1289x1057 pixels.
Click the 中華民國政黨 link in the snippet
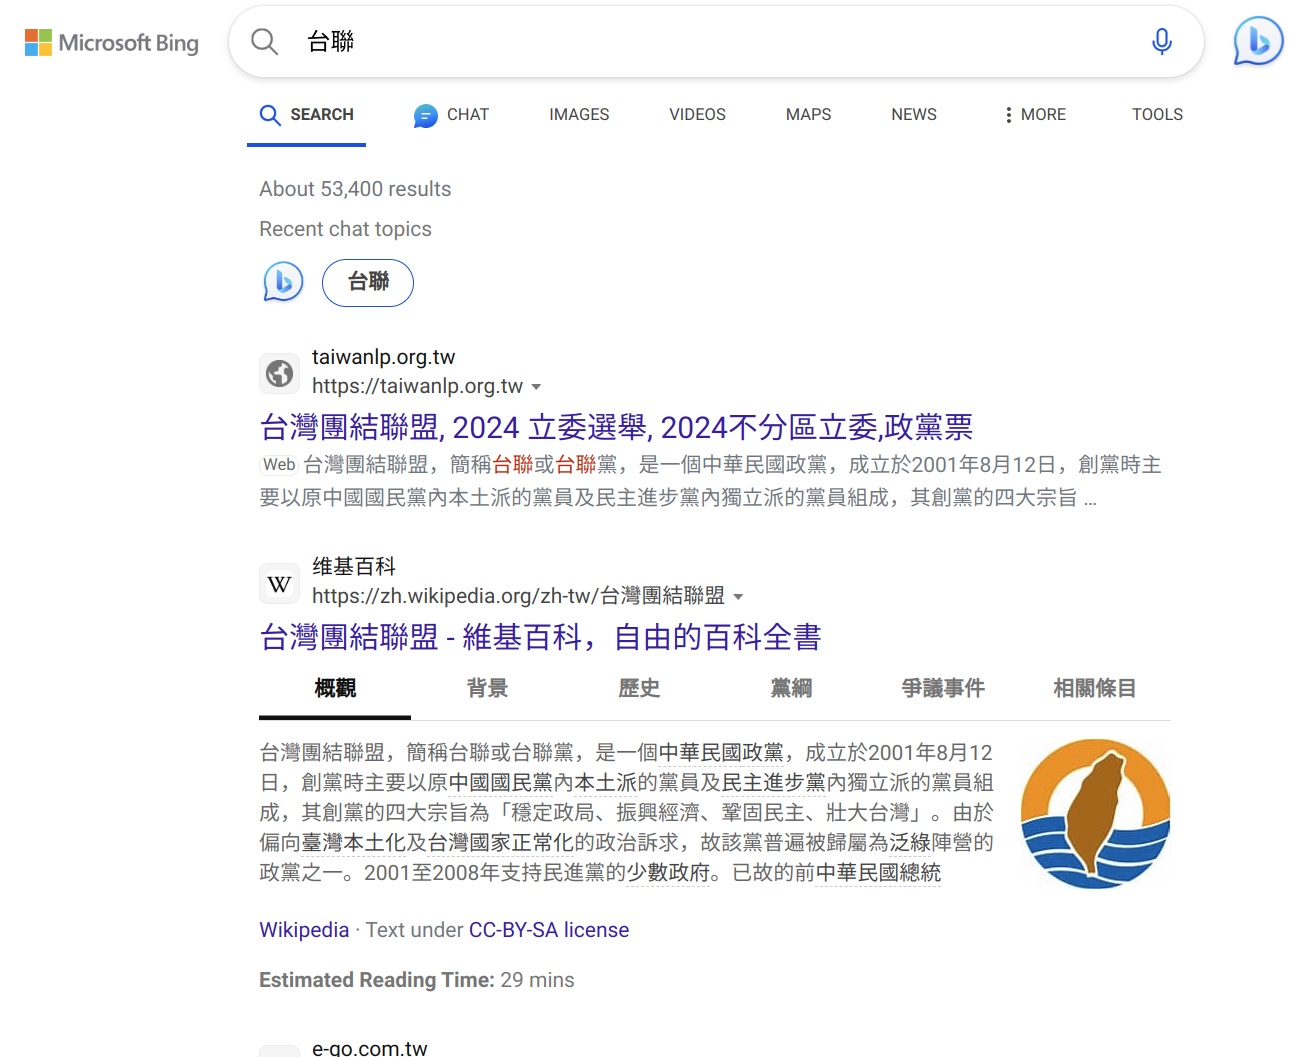pyautogui.click(x=721, y=752)
